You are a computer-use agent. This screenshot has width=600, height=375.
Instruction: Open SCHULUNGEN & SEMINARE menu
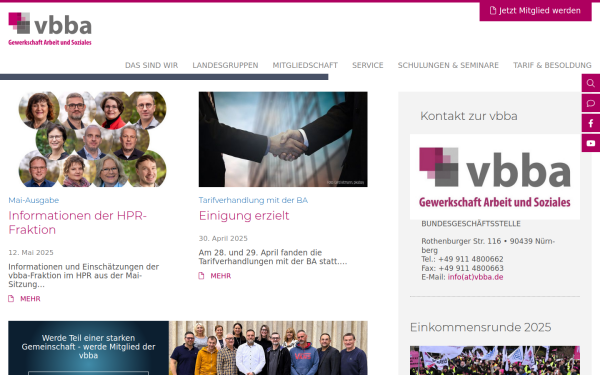coord(448,65)
